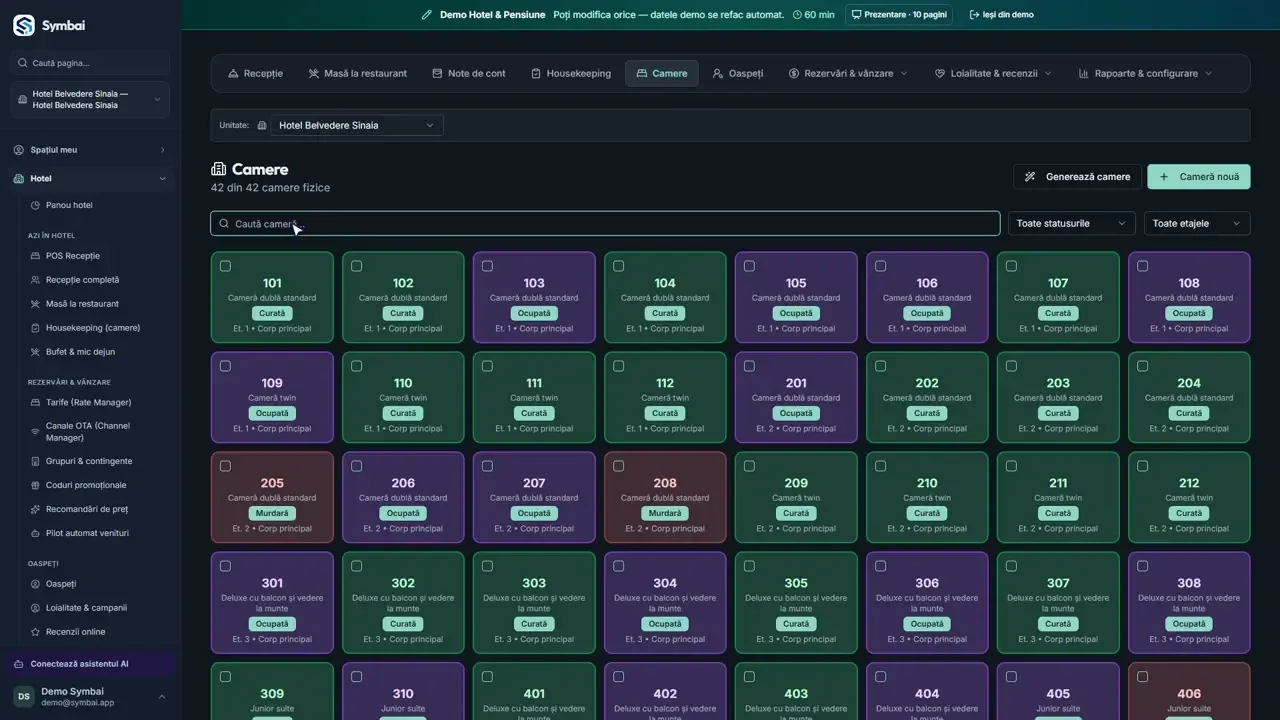
Task: Select the checkbox of room 205
Action: point(225,466)
